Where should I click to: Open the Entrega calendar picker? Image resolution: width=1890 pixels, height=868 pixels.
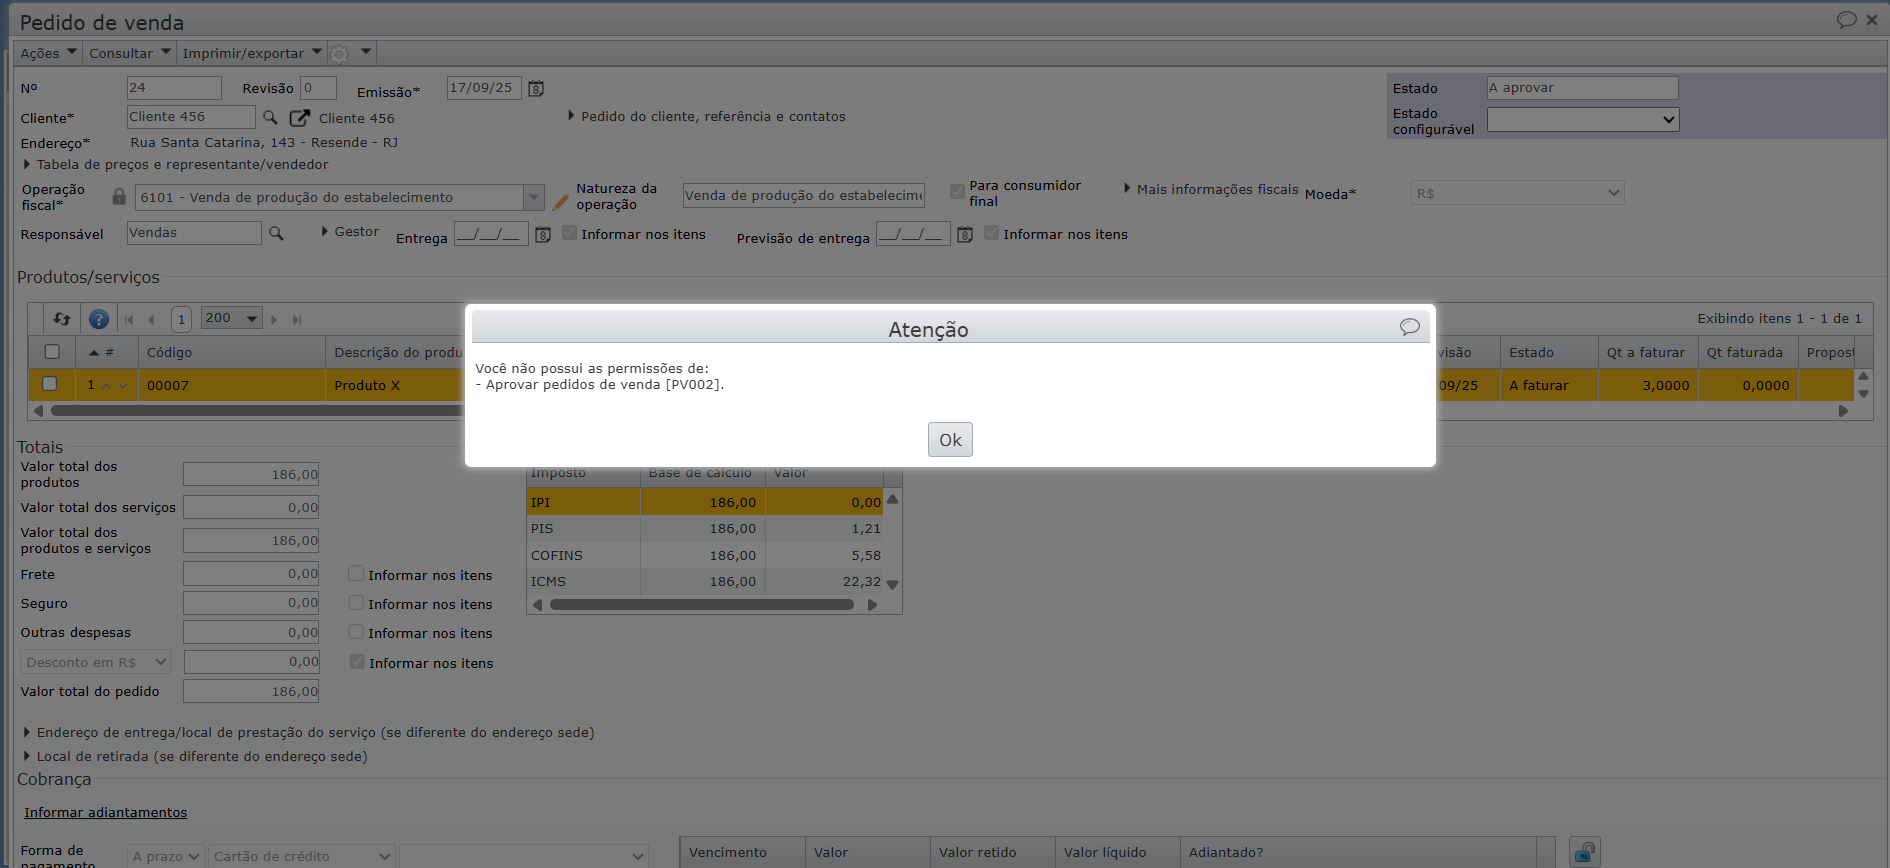[x=543, y=235]
